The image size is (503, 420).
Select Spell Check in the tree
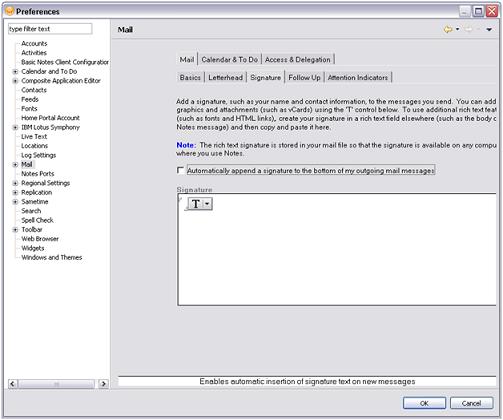point(37,220)
